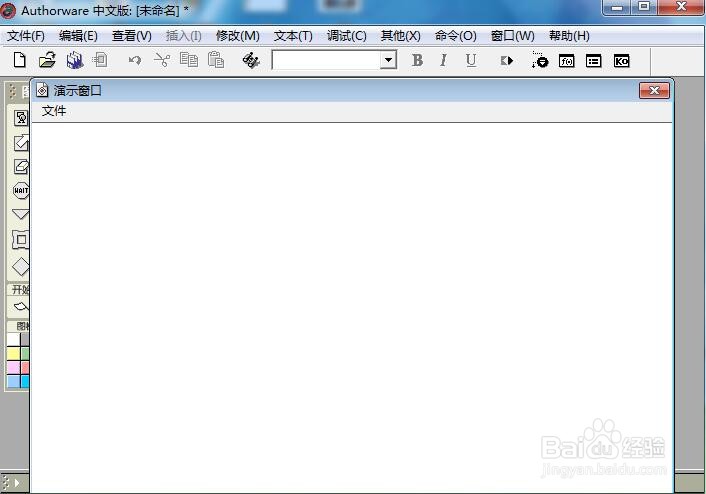The width and height of the screenshot is (706, 494).
Task: Toggle Italic formatting
Action: (x=444, y=60)
